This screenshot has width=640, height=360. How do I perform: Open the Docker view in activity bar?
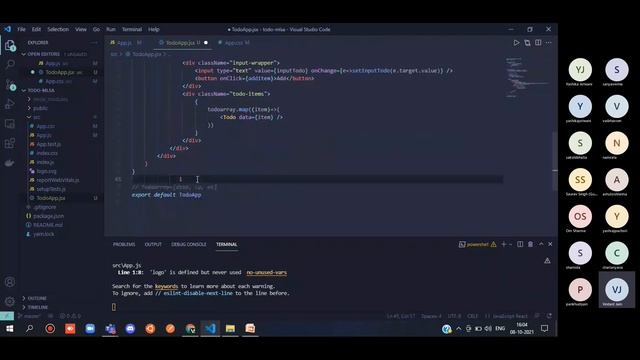tap(10, 163)
